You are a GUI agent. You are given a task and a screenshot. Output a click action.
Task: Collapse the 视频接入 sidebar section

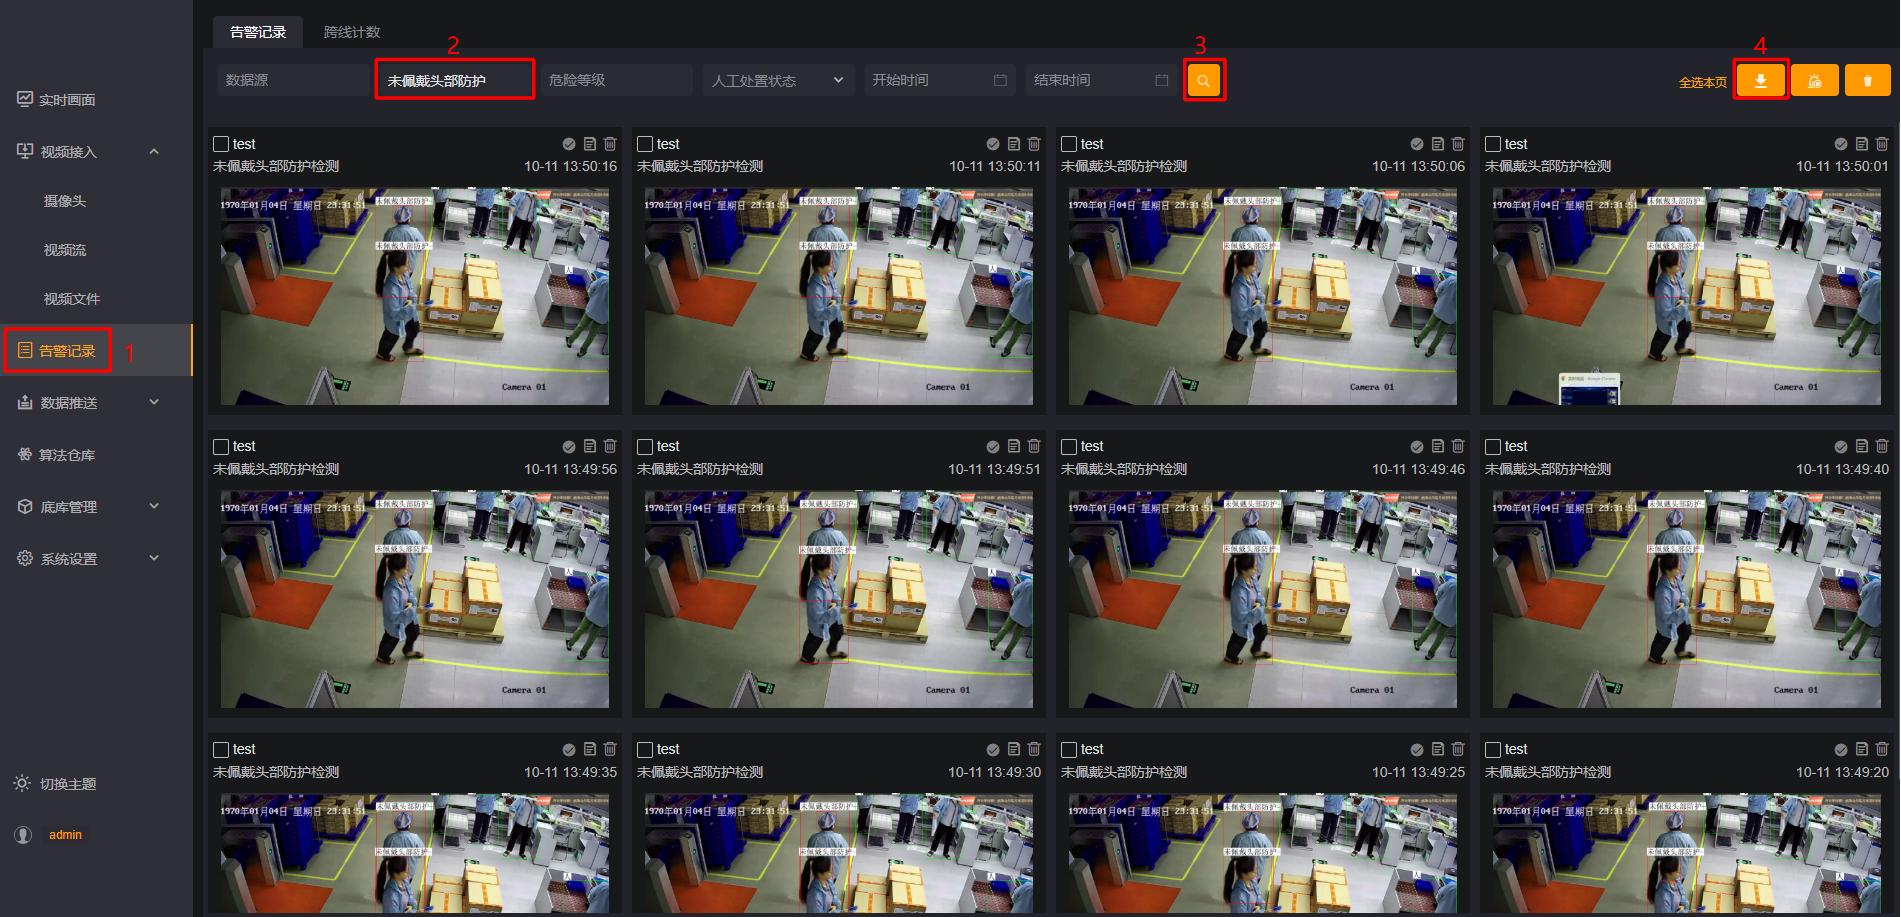[x=154, y=152]
